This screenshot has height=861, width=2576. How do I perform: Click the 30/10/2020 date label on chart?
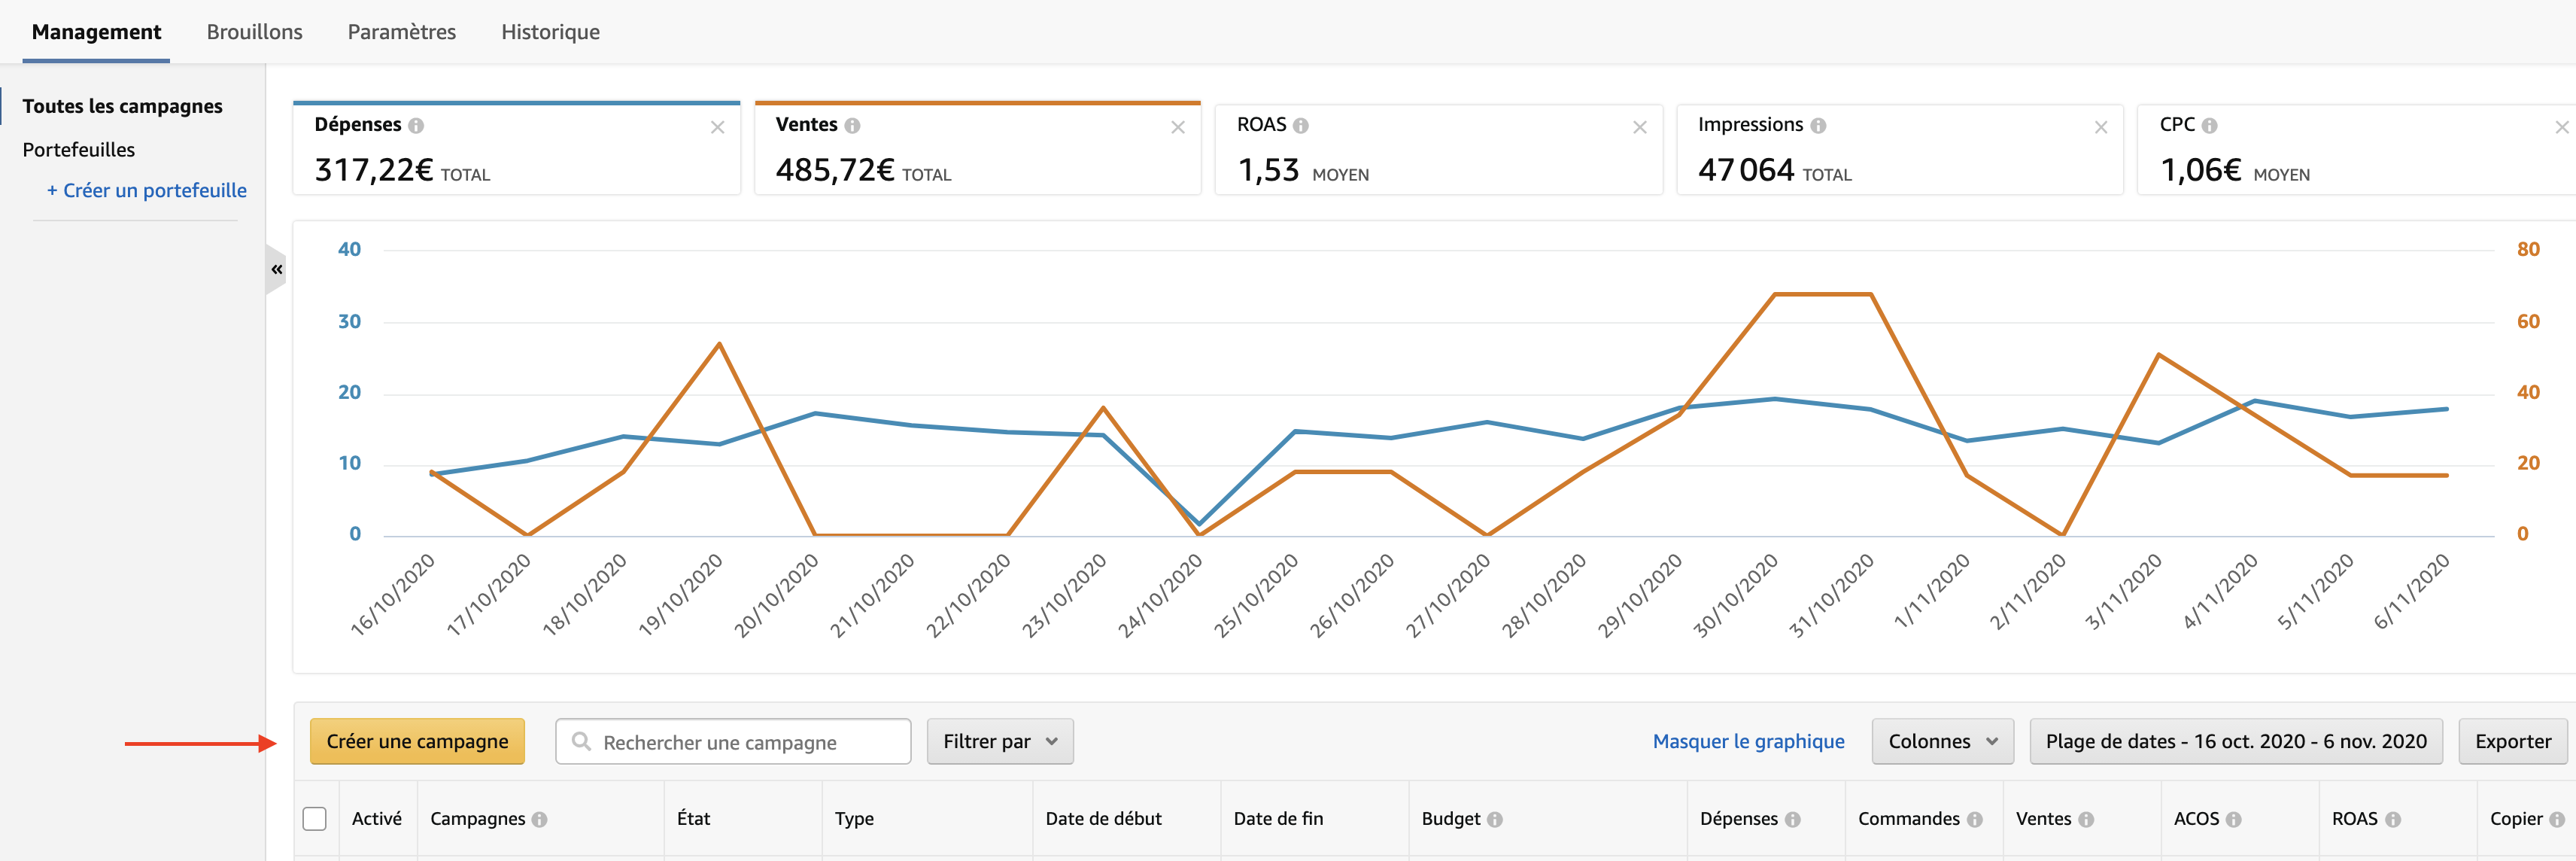click(1735, 595)
